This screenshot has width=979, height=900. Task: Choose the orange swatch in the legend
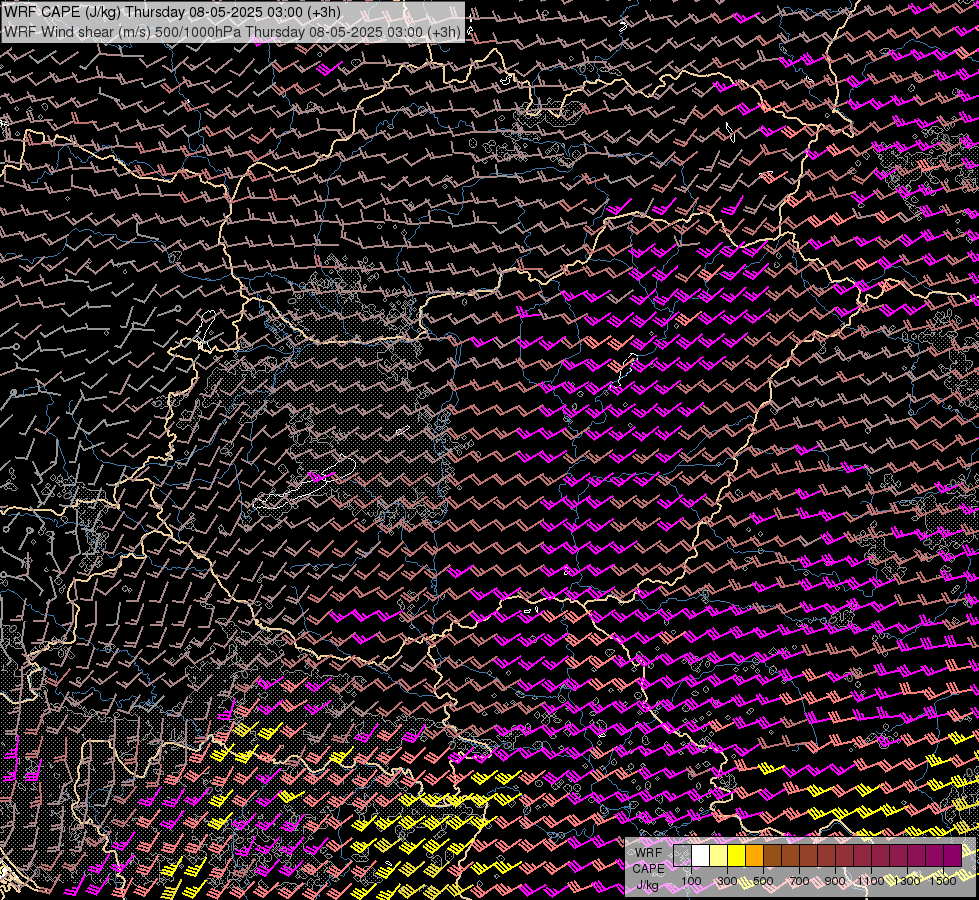[x=754, y=856]
